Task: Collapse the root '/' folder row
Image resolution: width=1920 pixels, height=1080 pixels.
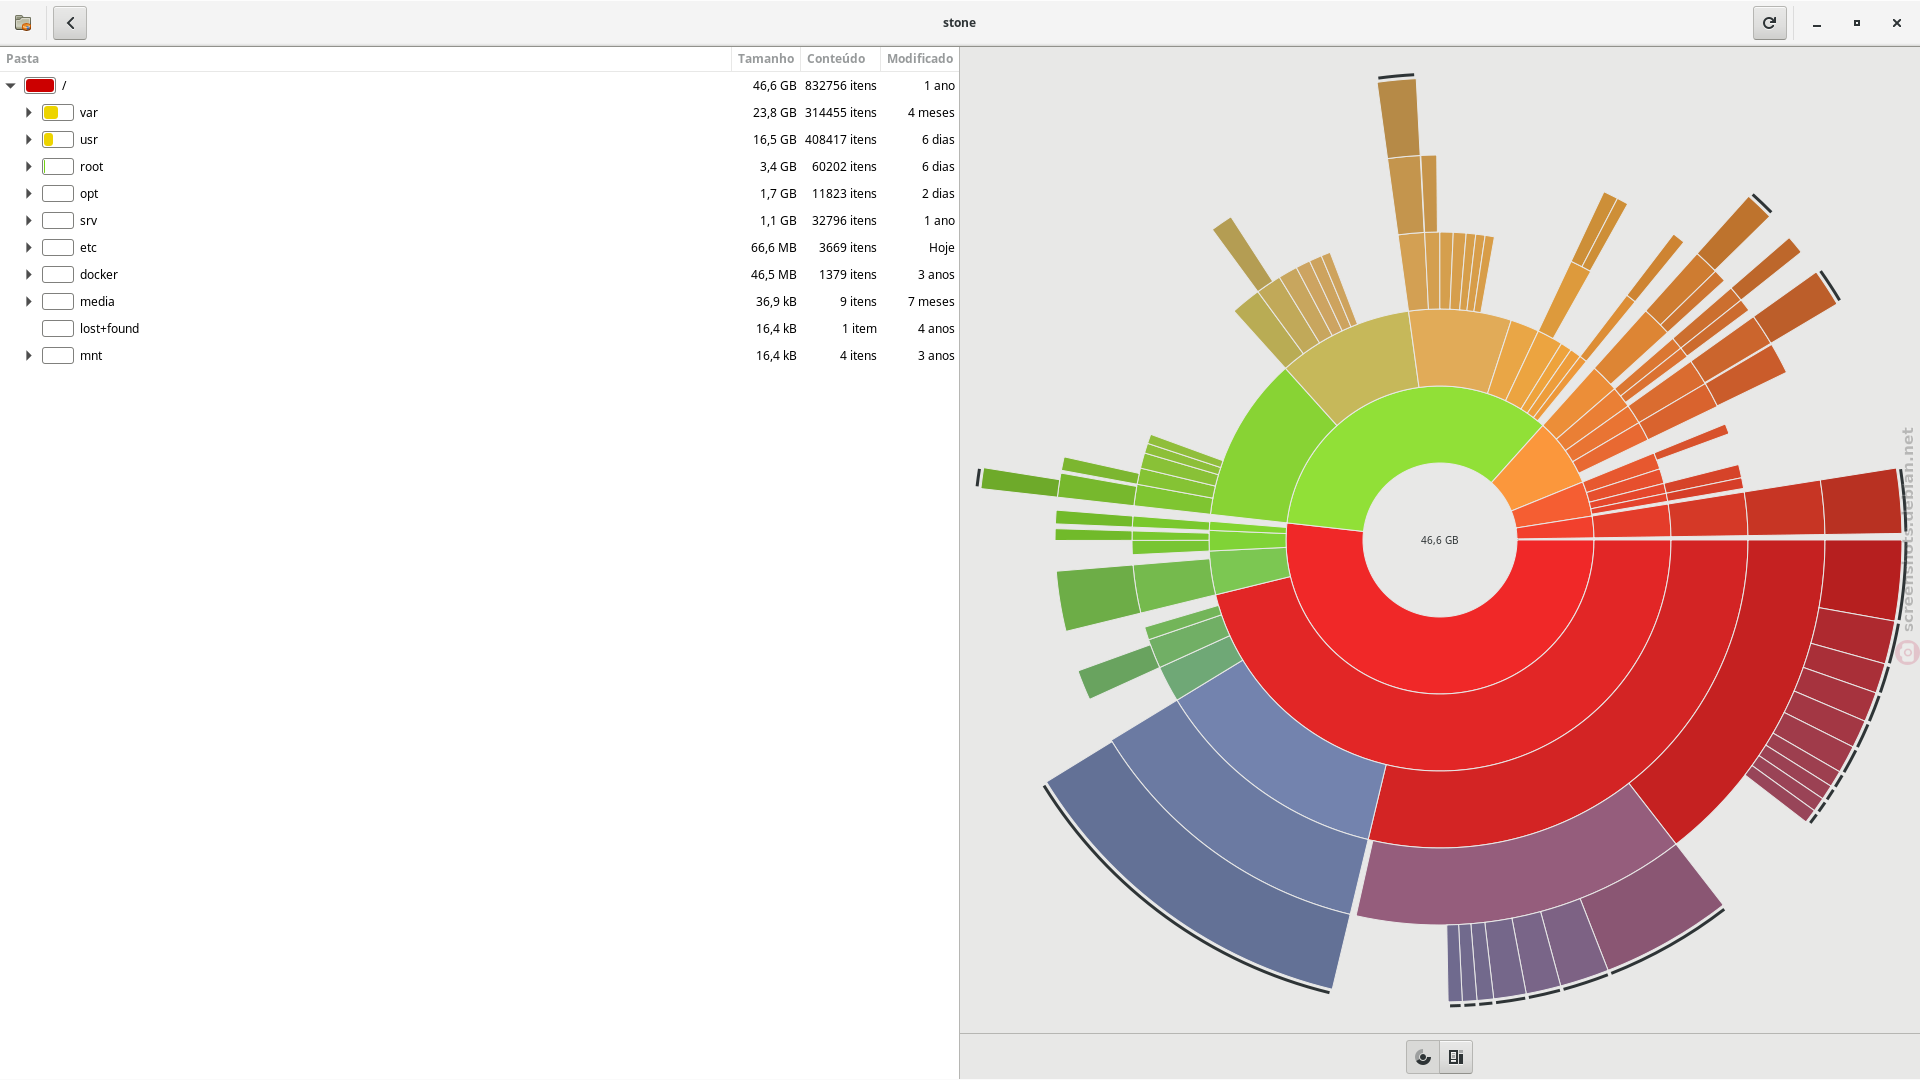Action: pos(11,86)
